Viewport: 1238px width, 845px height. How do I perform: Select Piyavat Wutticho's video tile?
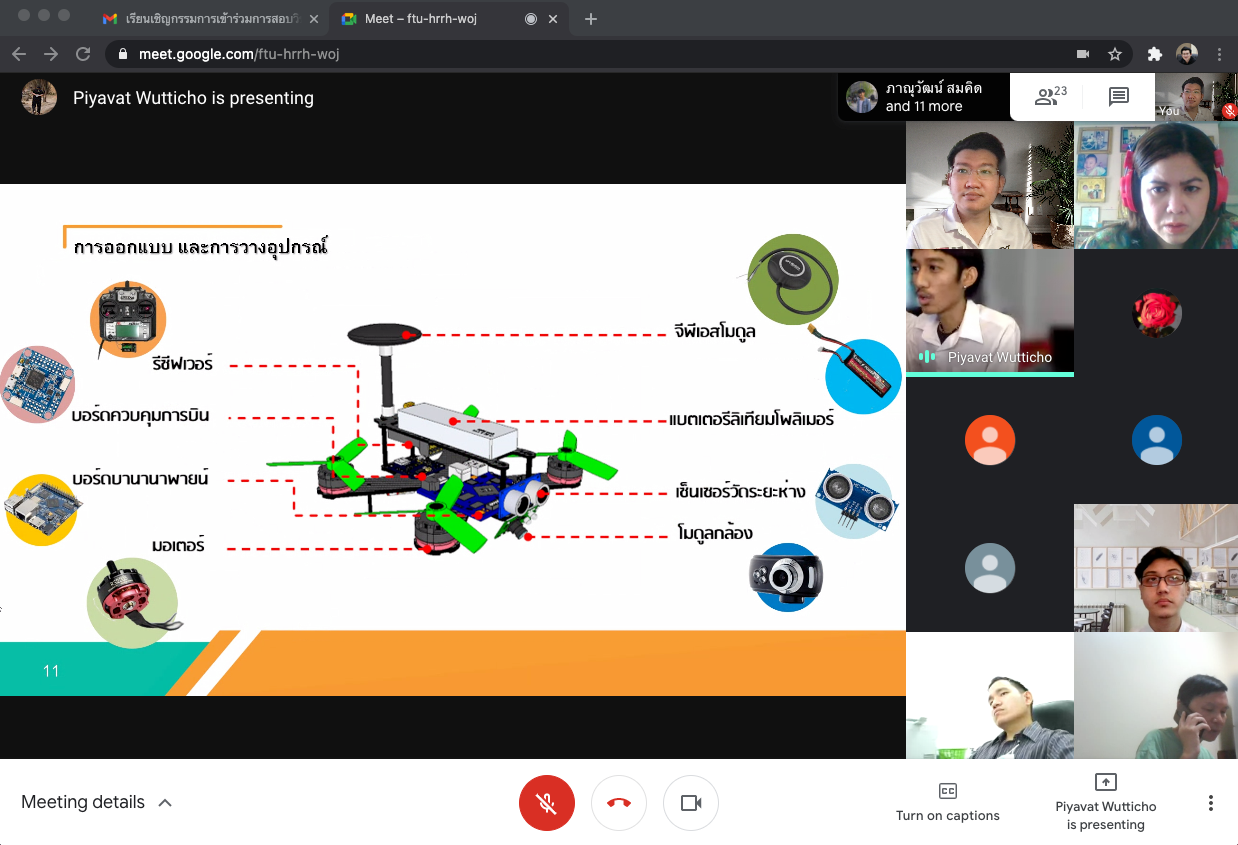tap(989, 311)
